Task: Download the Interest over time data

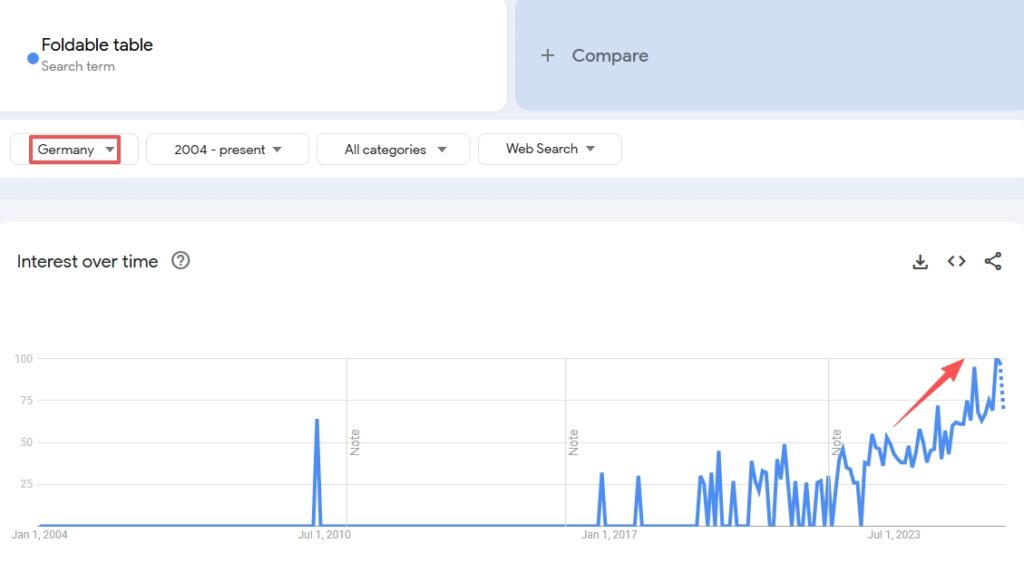Action: [x=920, y=262]
